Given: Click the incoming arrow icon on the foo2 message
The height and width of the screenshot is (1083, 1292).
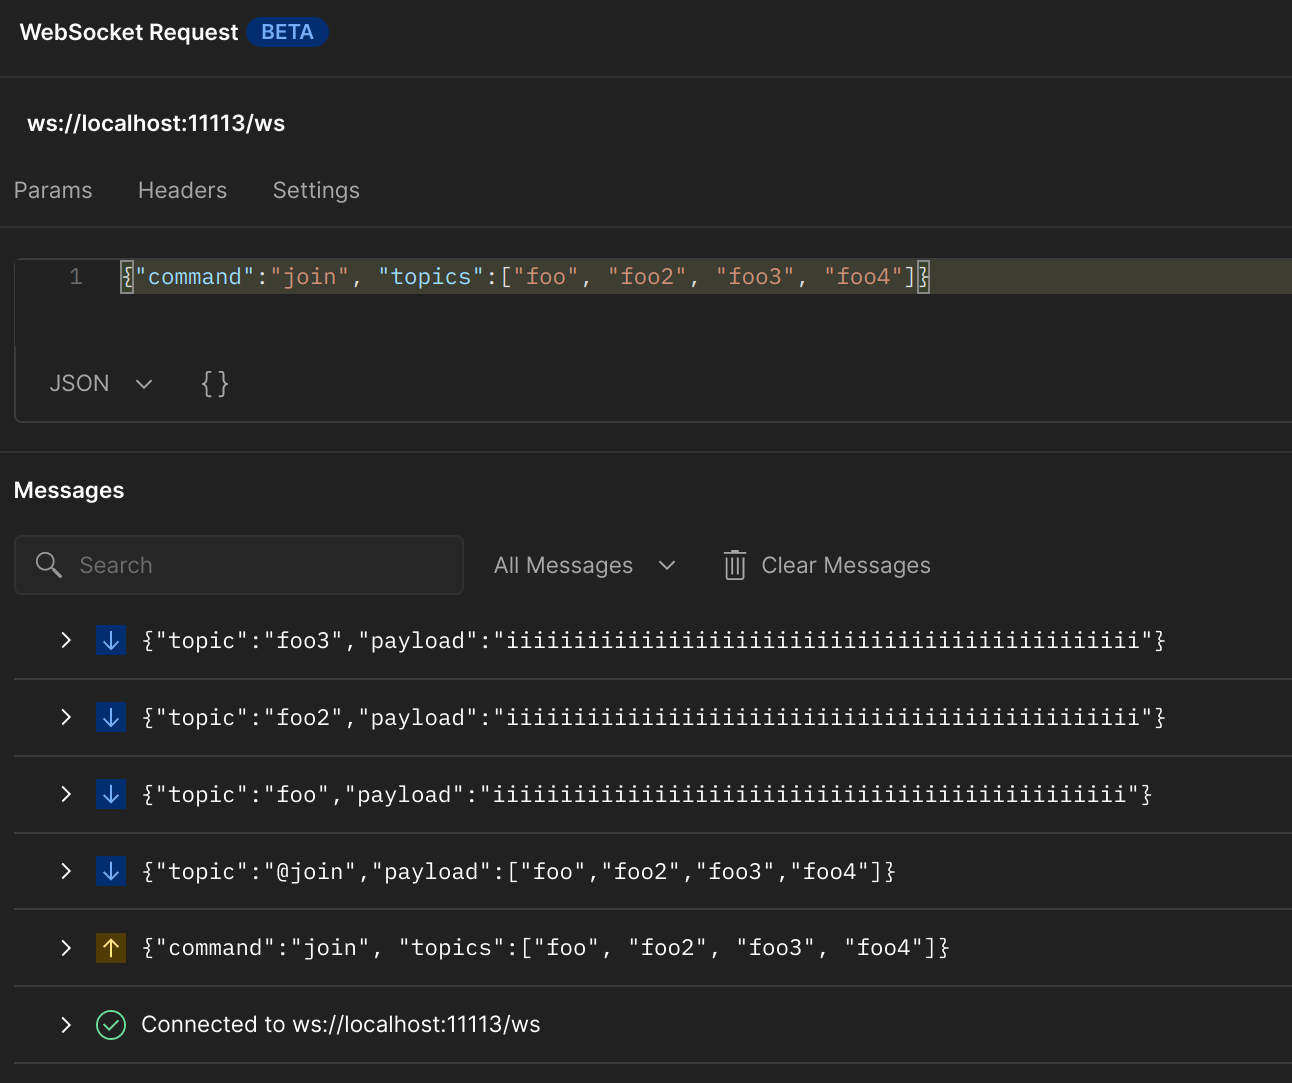Looking at the screenshot, I should 110,717.
